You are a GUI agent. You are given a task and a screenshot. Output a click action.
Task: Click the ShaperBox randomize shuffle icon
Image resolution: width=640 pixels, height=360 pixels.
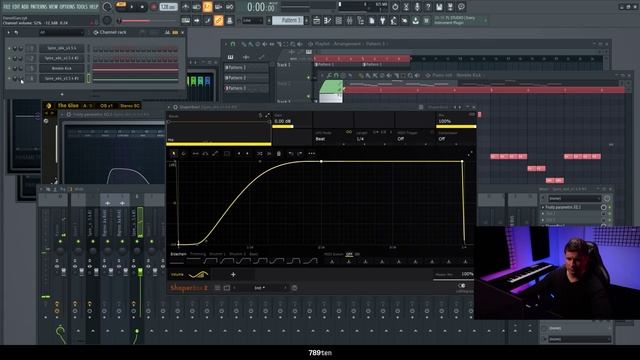click(x=259, y=153)
